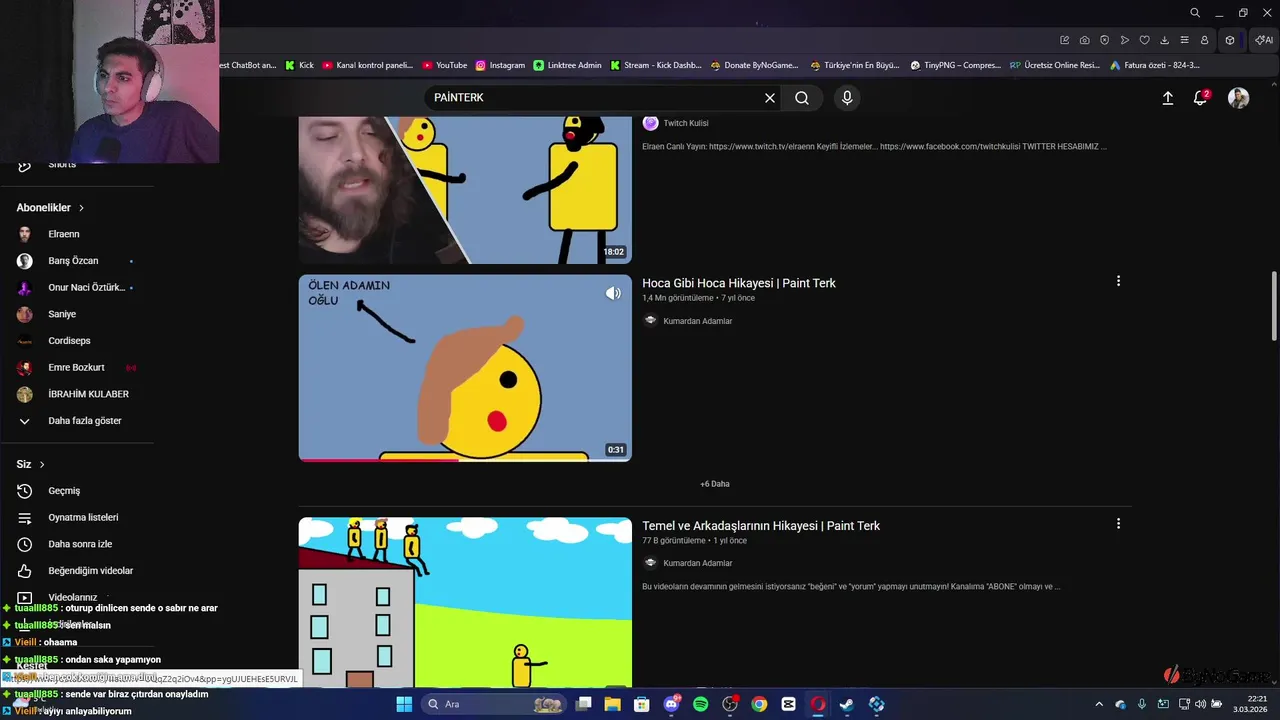This screenshot has height=720, width=1280.
Task: Unmute preview on Ölen Adamın Oğlu thumbnail
Action: coord(613,293)
